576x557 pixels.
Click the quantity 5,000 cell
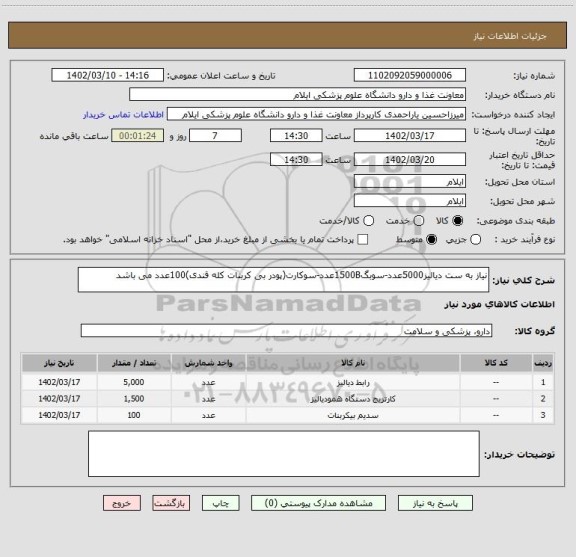click(134, 382)
